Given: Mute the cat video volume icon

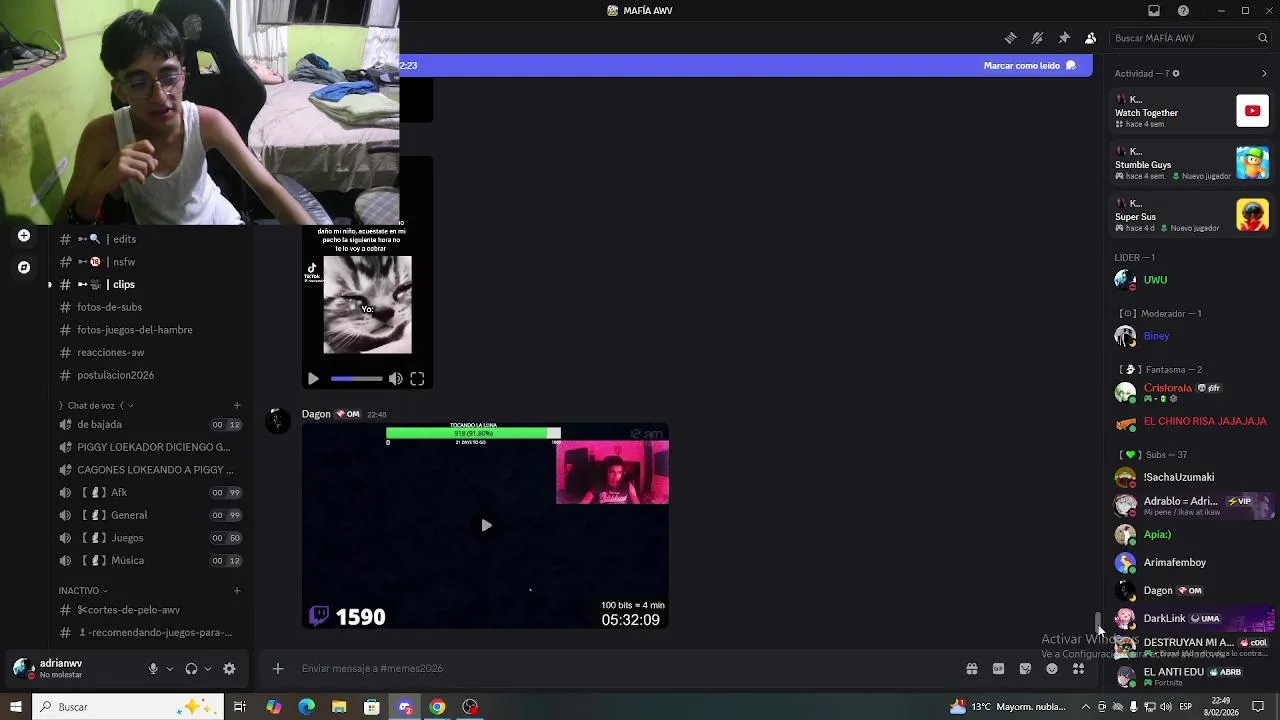Looking at the screenshot, I should point(396,379).
